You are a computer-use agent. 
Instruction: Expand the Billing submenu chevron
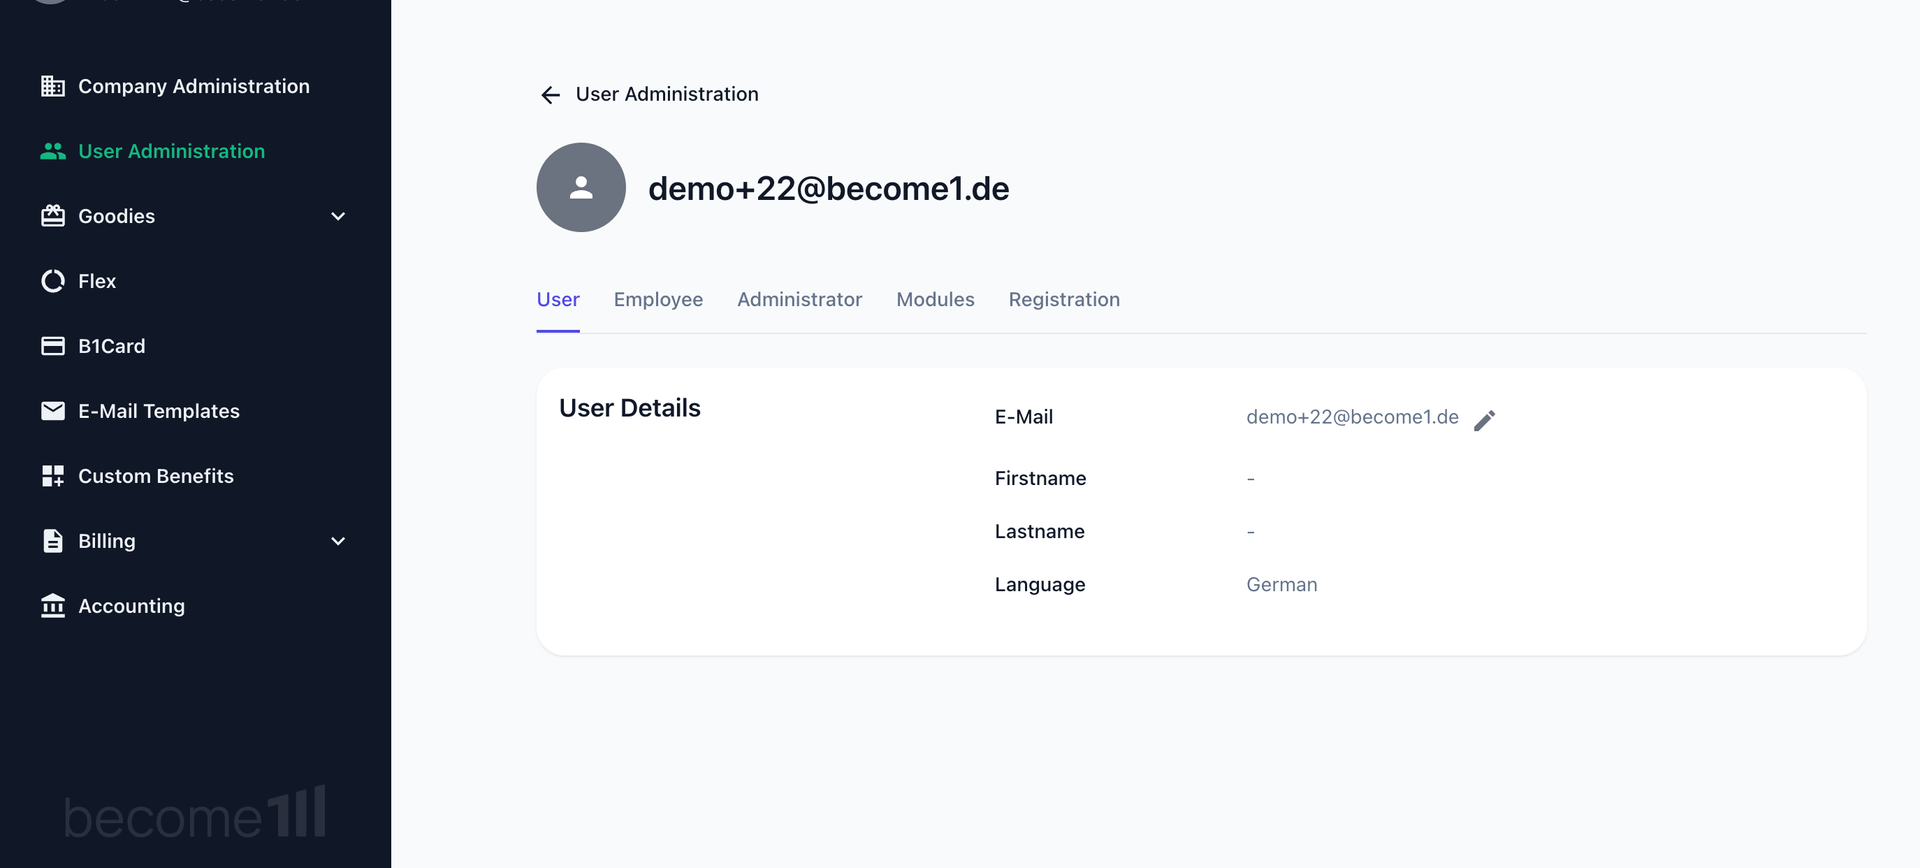coord(338,541)
